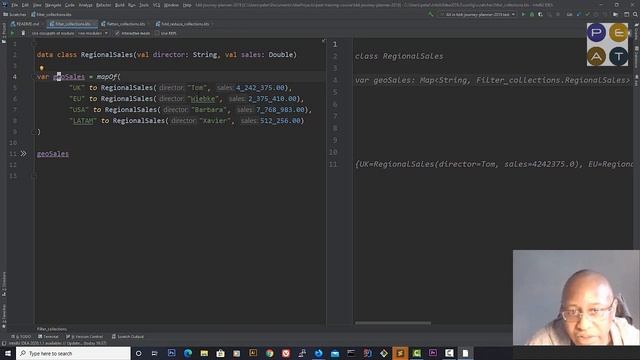Open the Mail app from taskbar
Viewport: 640px width, 360px height.
335,353
